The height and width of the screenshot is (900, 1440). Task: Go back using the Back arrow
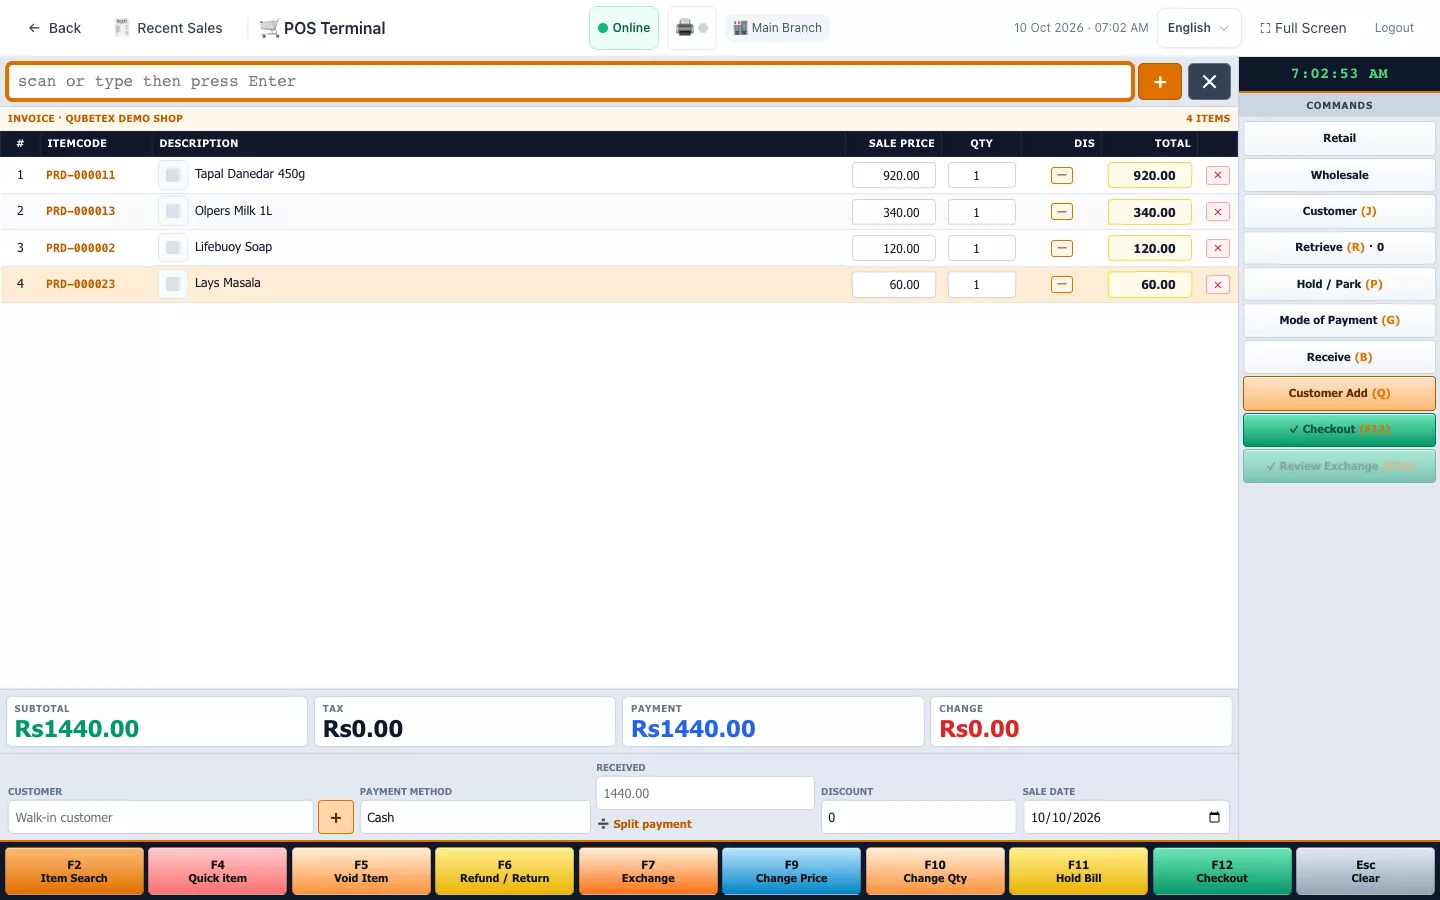pyautogui.click(x=55, y=28)
